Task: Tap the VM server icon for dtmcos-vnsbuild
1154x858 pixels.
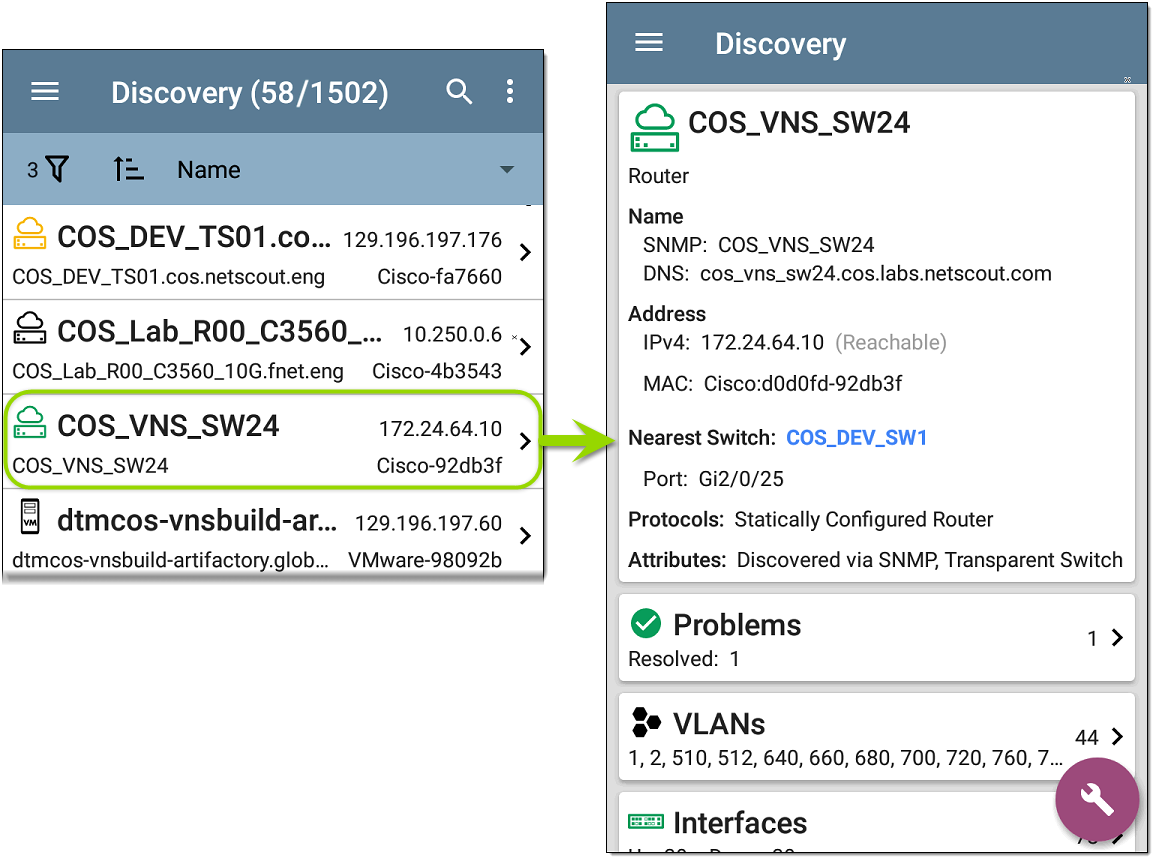Action: pyautogui.click(x=29, y=516)
